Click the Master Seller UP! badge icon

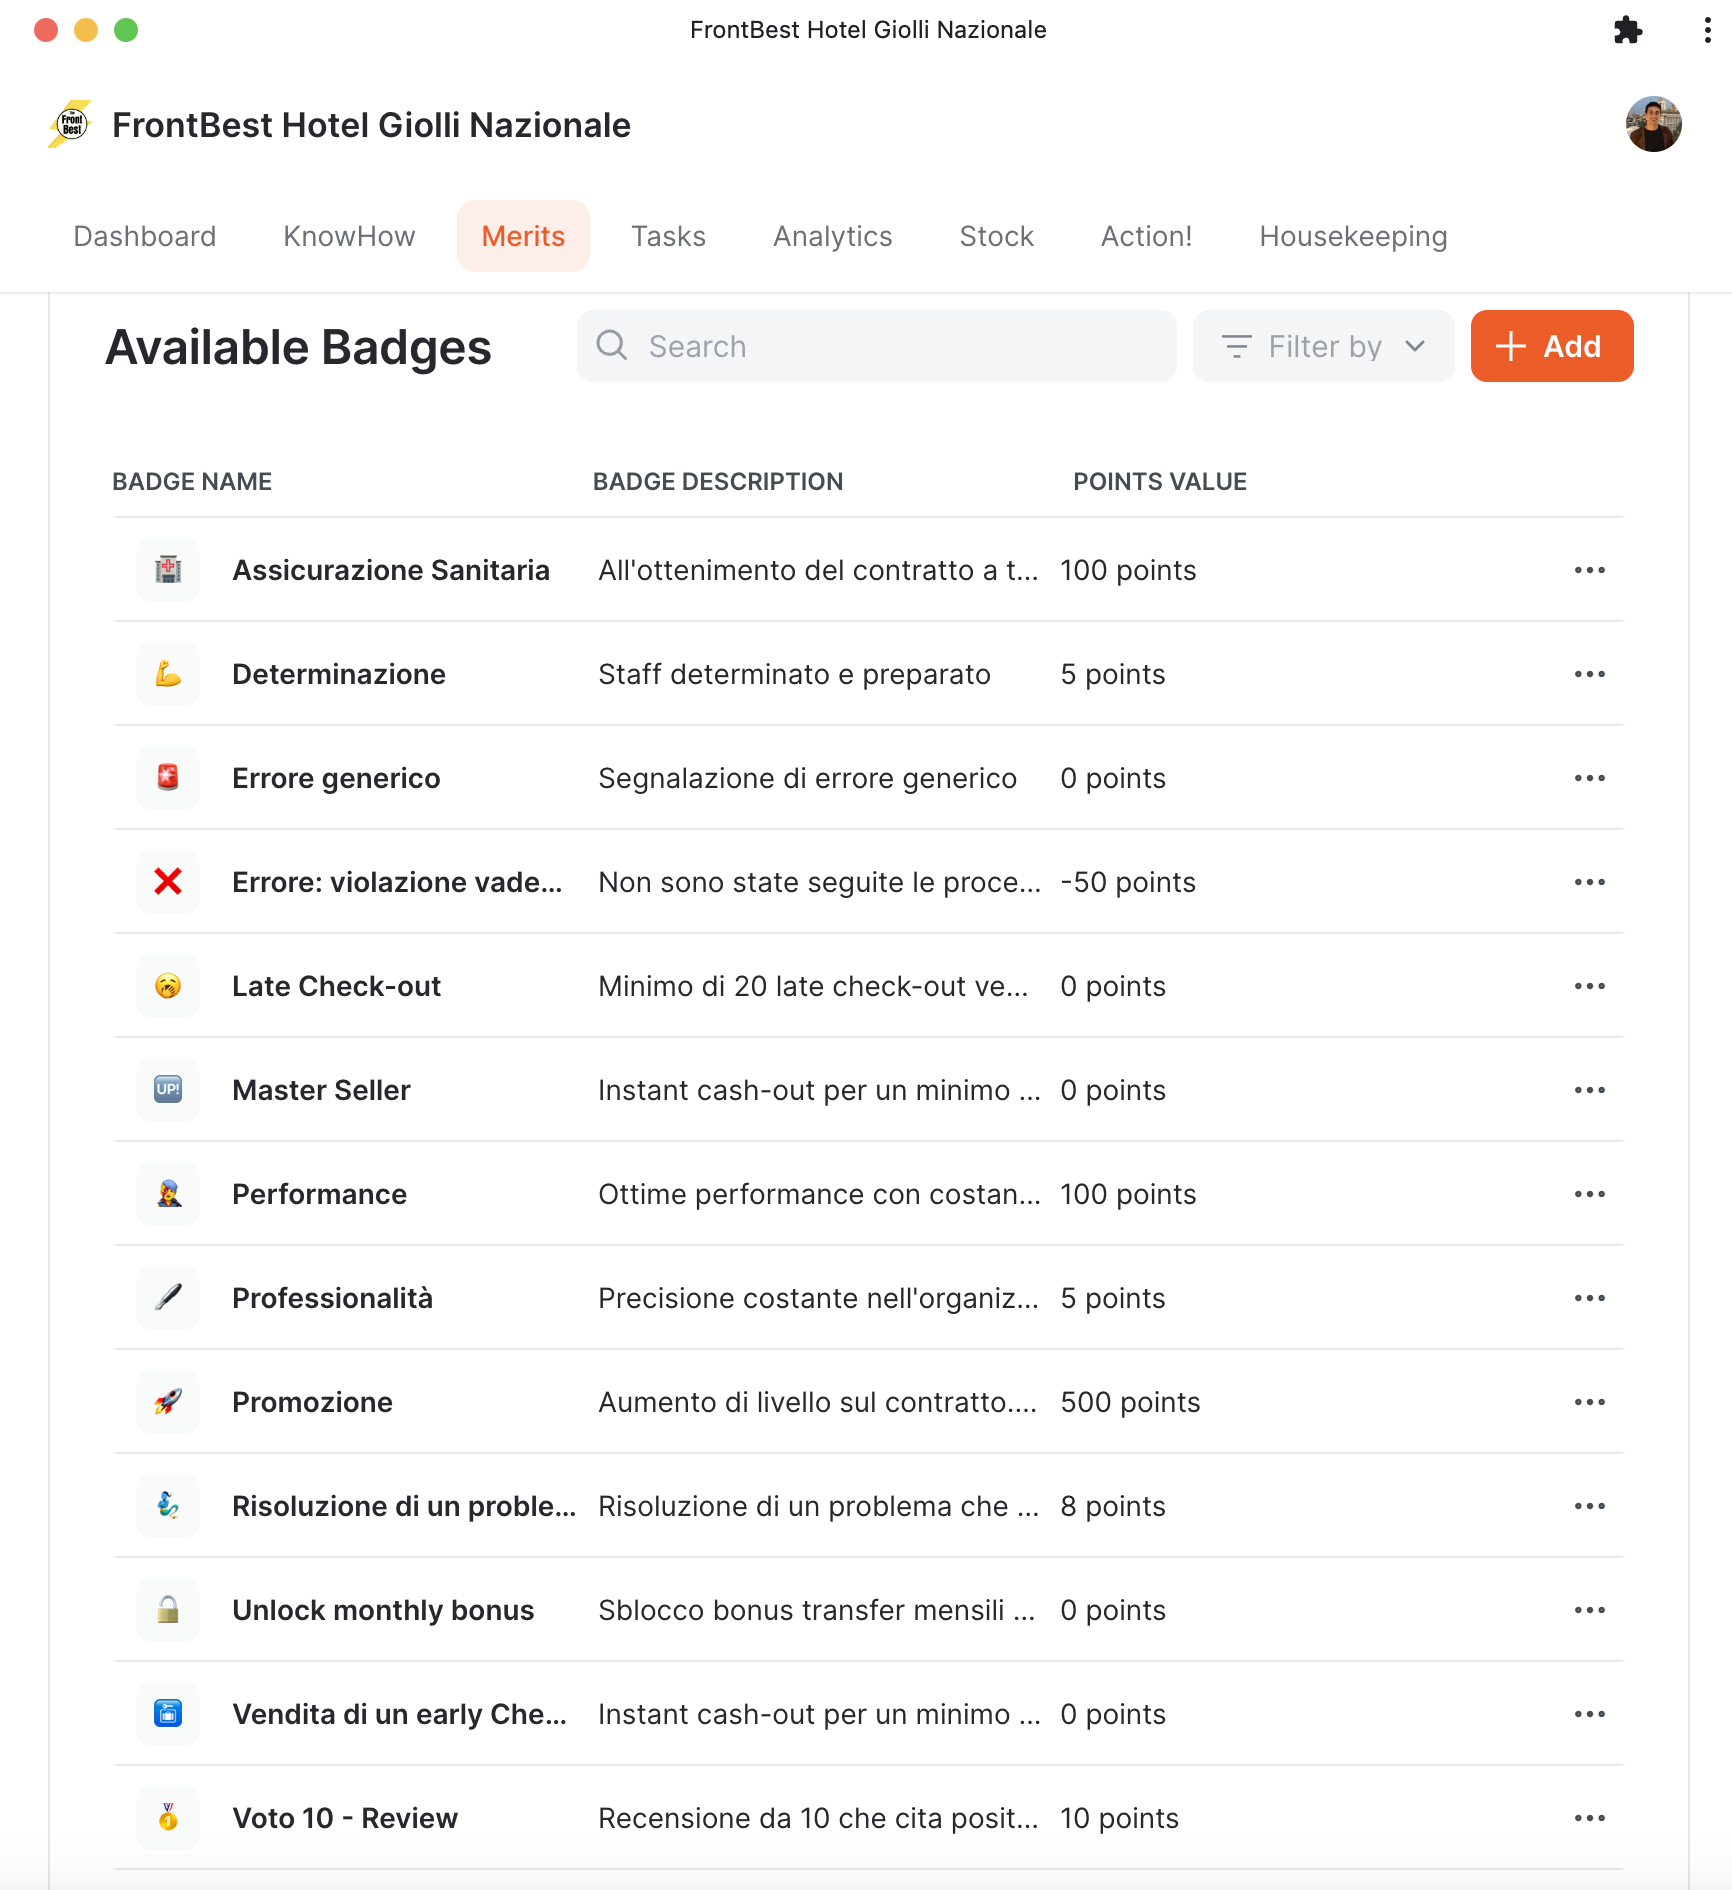(168, 1090)
